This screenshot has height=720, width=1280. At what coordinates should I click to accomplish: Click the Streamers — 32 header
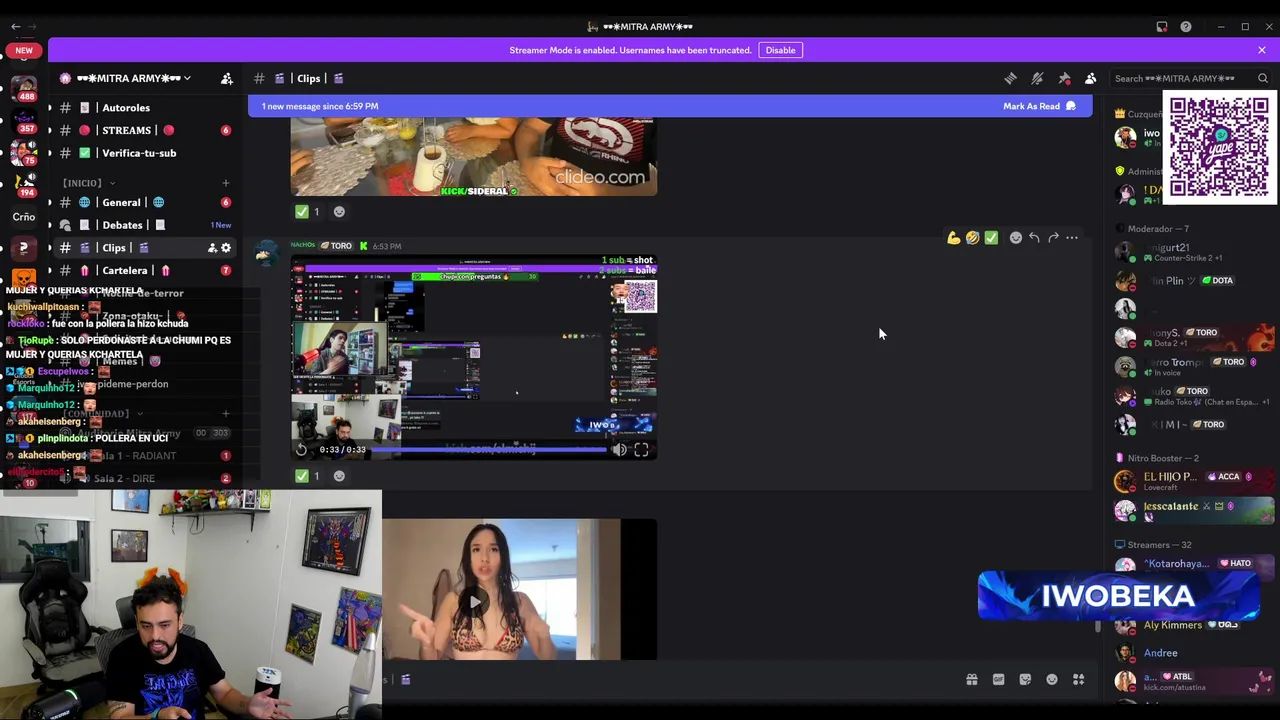[x=1159, y=545]
